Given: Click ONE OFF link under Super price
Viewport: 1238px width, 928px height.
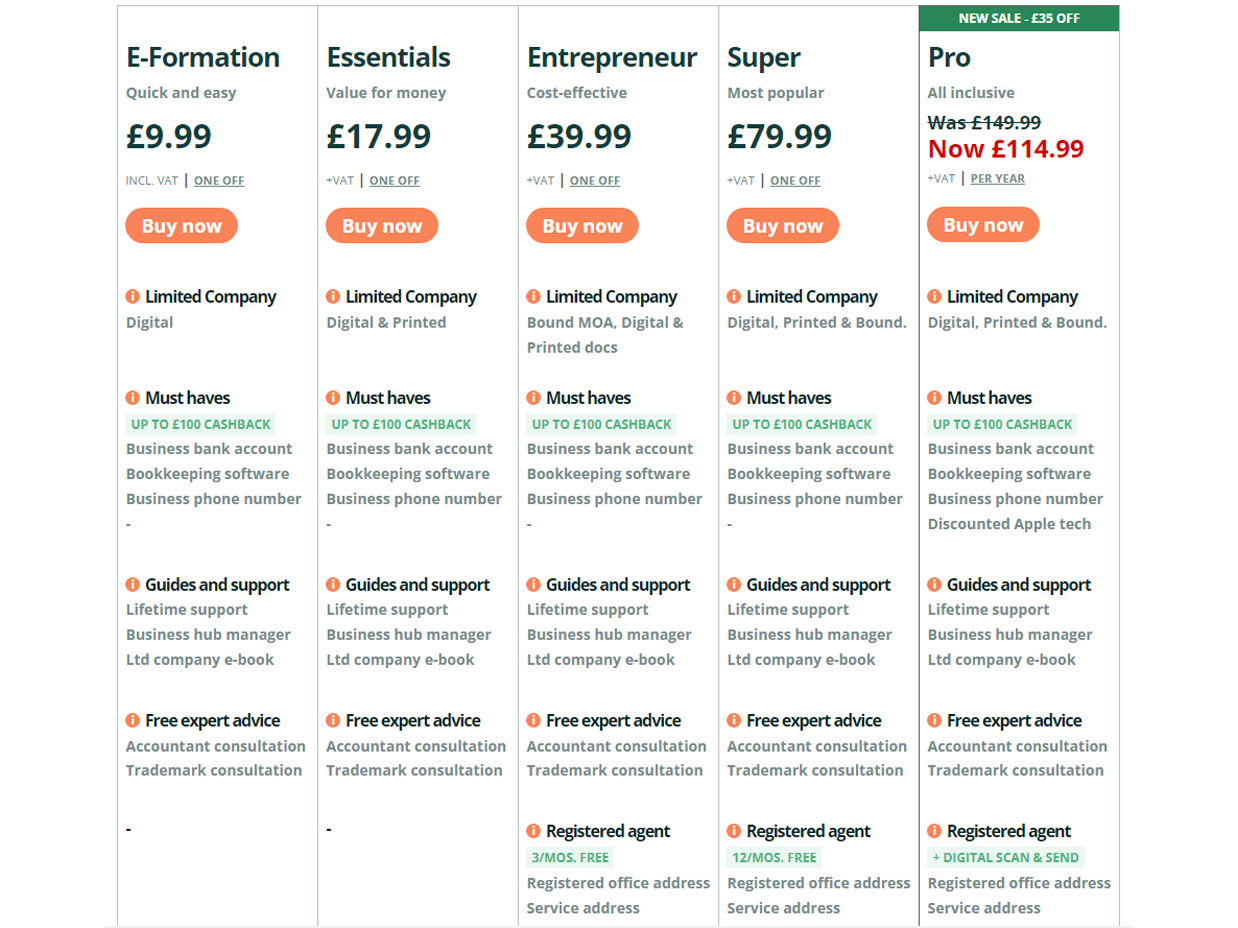Looking at the screenshot, I should (795, 181).
